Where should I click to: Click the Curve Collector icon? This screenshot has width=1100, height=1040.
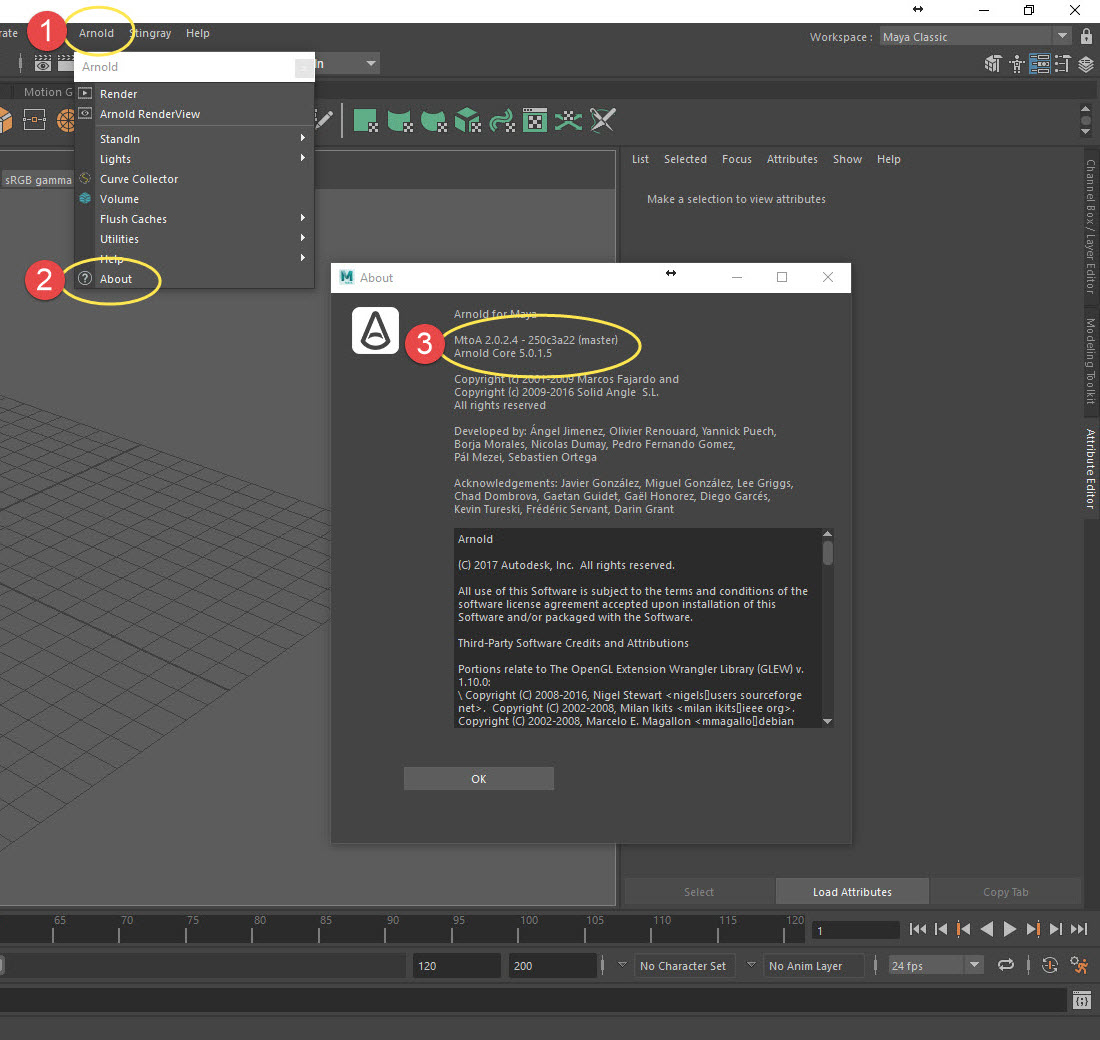85,179
